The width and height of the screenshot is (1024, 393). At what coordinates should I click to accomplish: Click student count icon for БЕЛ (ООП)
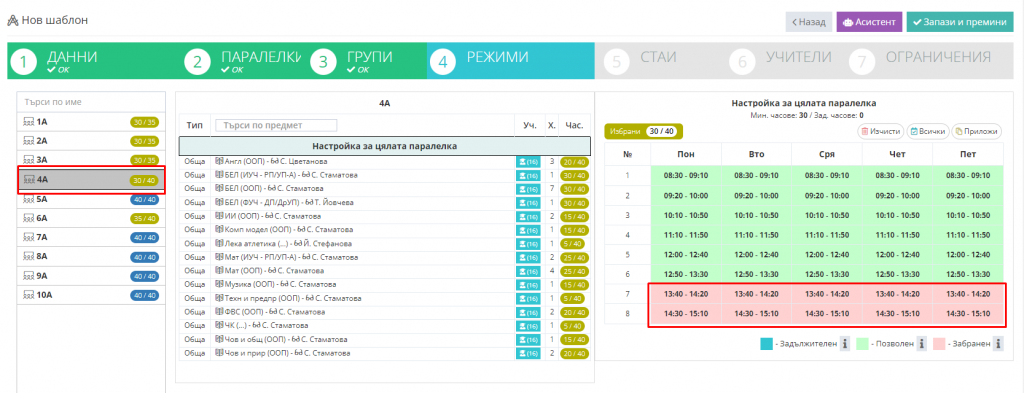pos(528,189)
